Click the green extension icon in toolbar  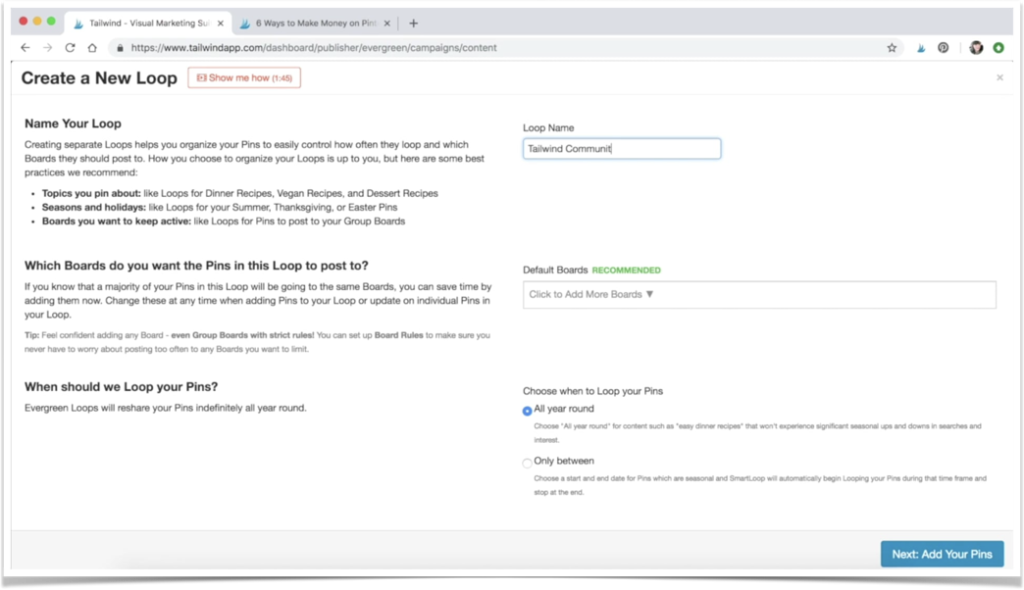[999, 48]
